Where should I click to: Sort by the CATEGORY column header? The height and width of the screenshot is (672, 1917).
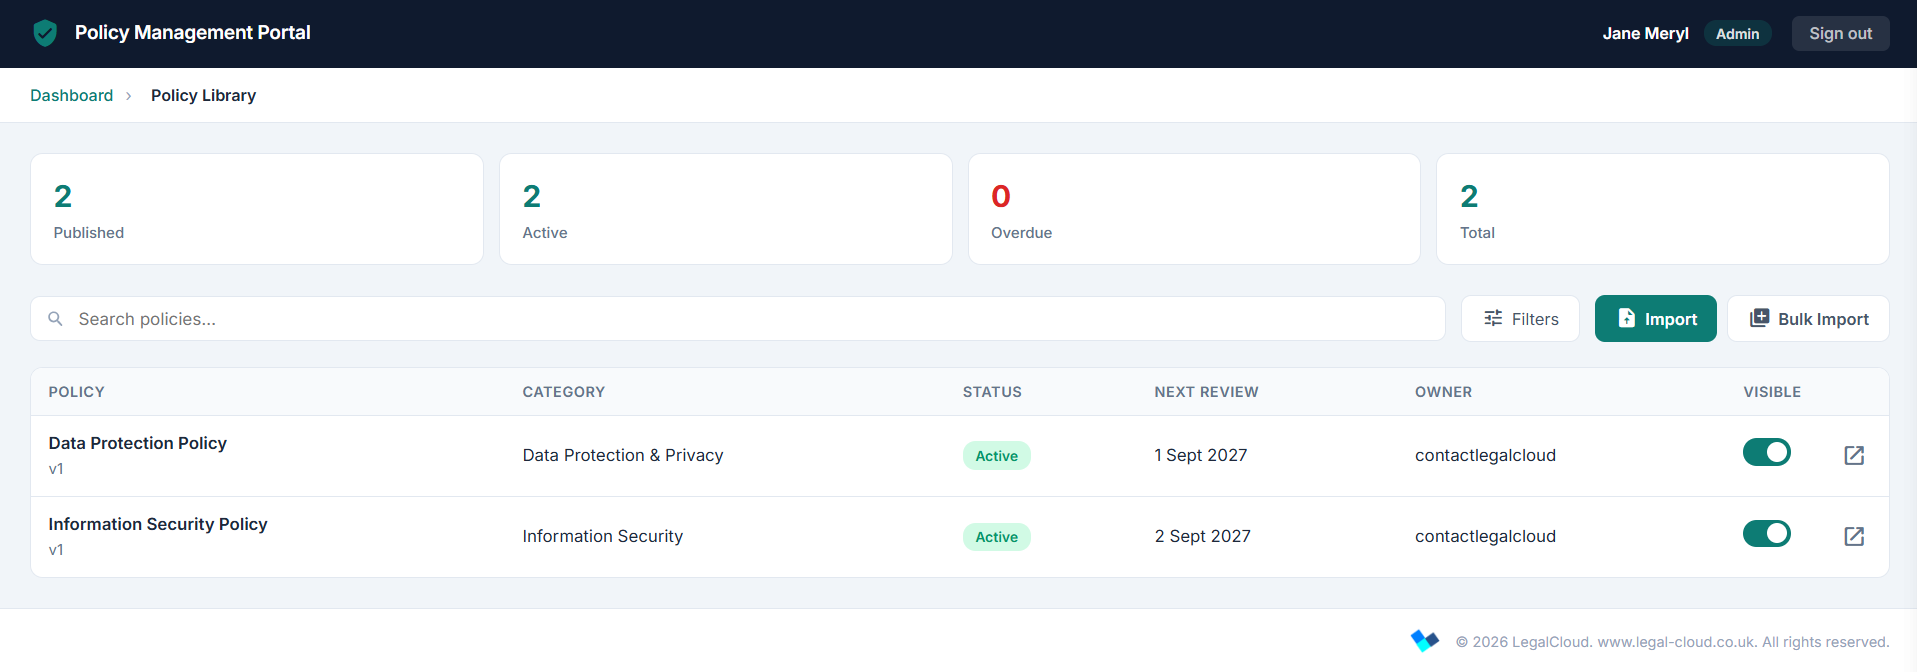tap(564, 392)
